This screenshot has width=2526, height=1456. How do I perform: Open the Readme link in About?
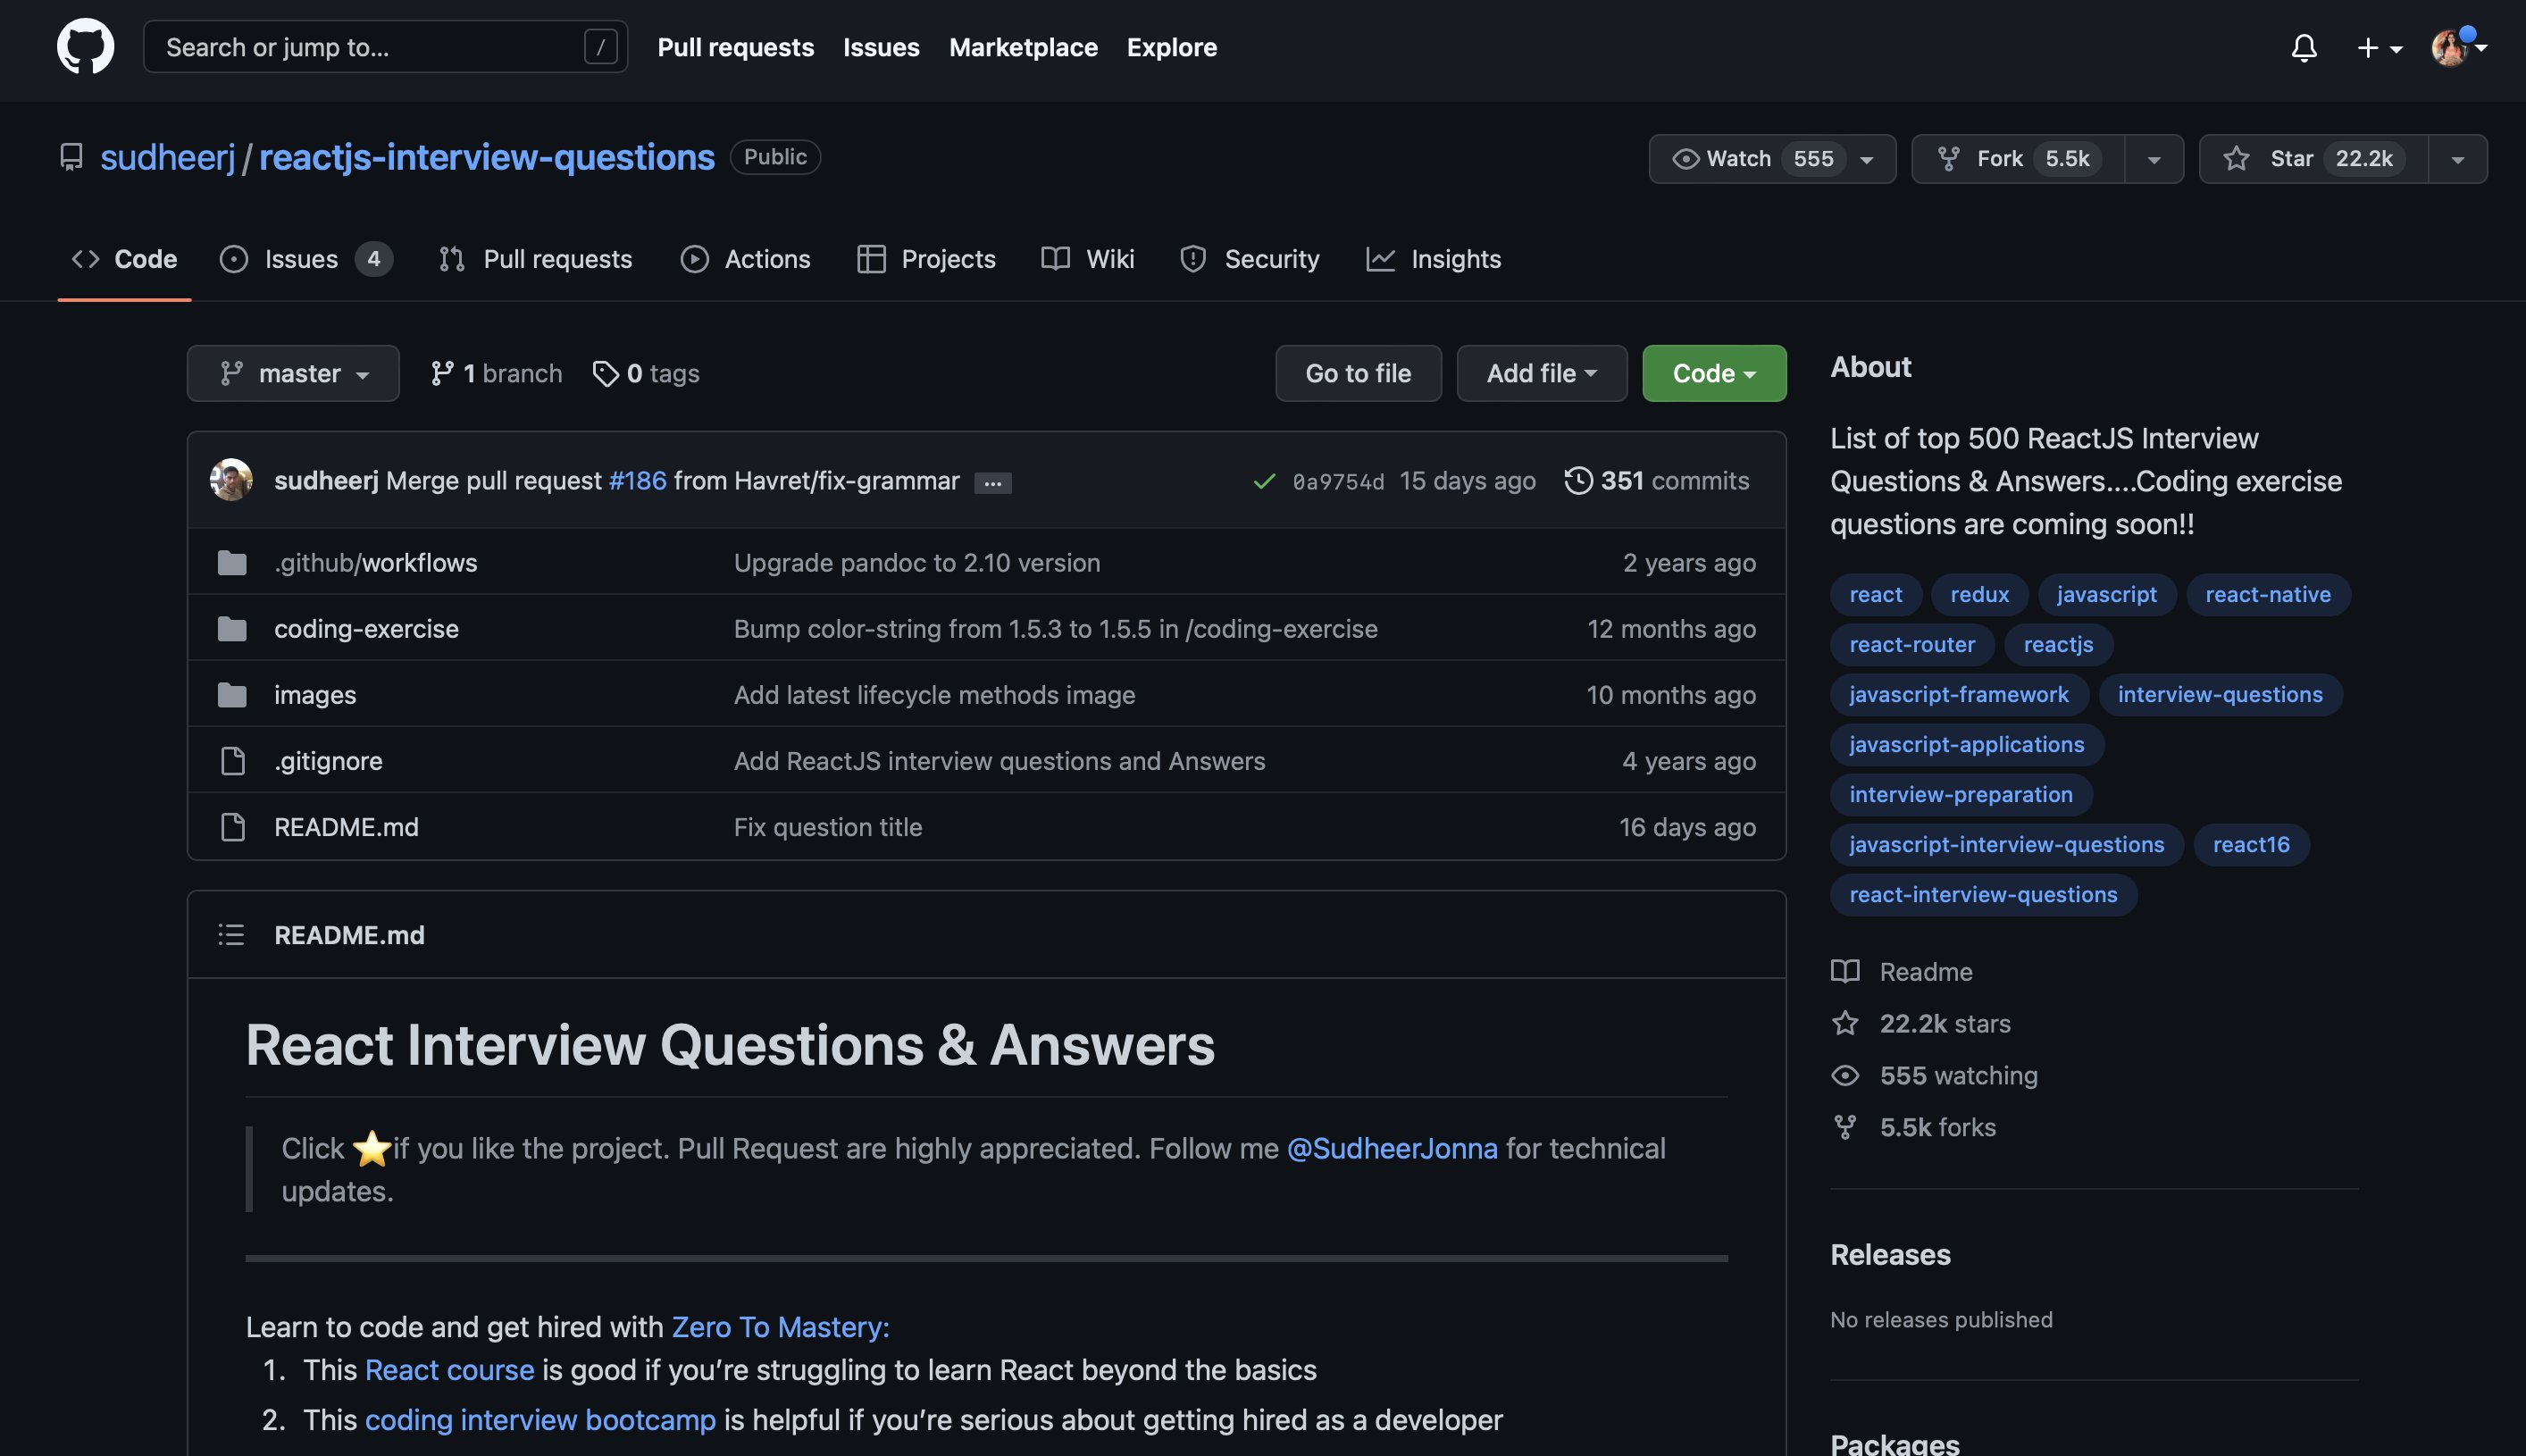click(1902, 971)
